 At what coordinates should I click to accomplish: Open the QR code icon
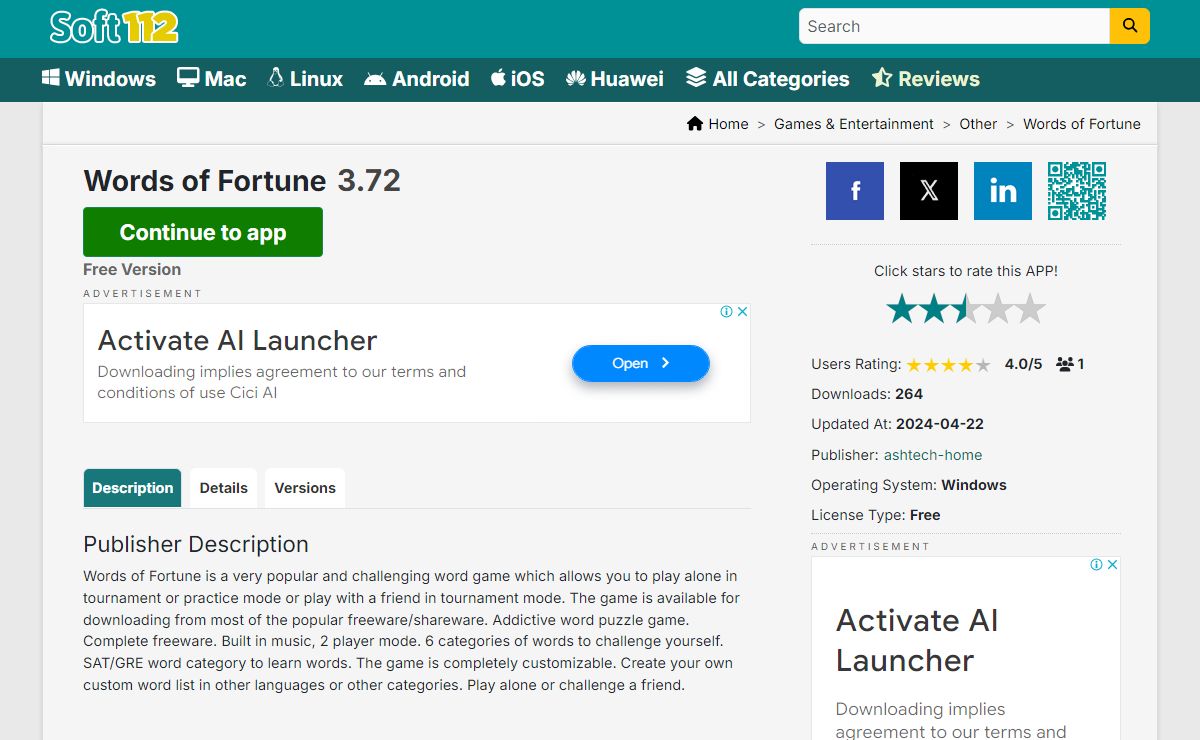[x=1077, y=191]
